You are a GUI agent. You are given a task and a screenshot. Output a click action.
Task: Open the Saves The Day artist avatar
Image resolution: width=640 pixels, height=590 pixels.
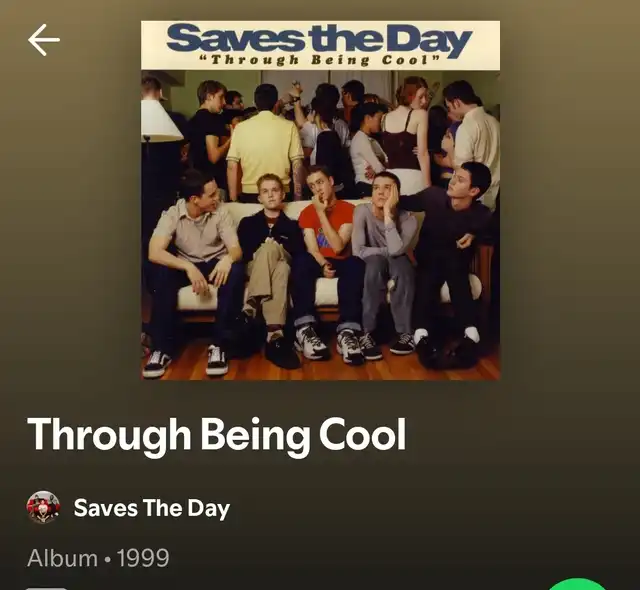coord(43,507)
